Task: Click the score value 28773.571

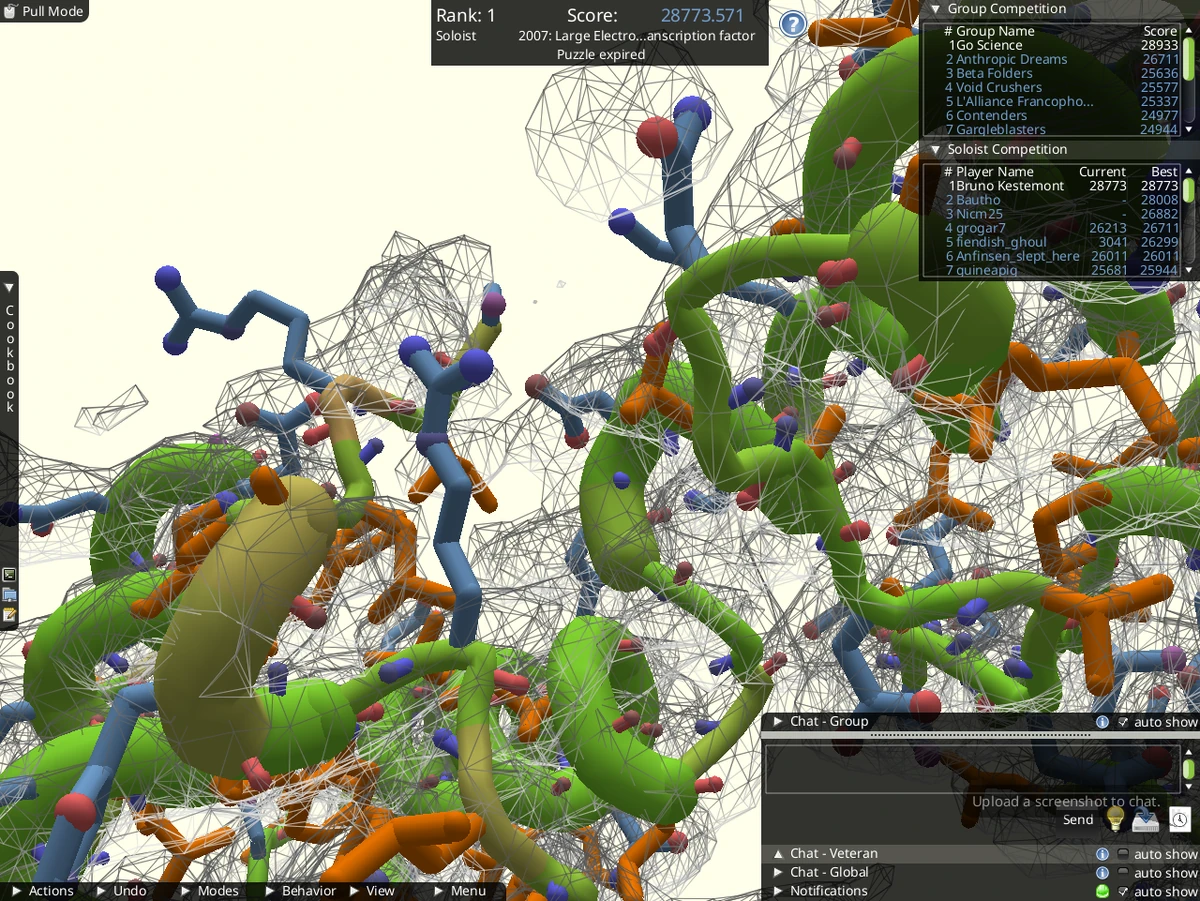Action: [x=702, y=15]
